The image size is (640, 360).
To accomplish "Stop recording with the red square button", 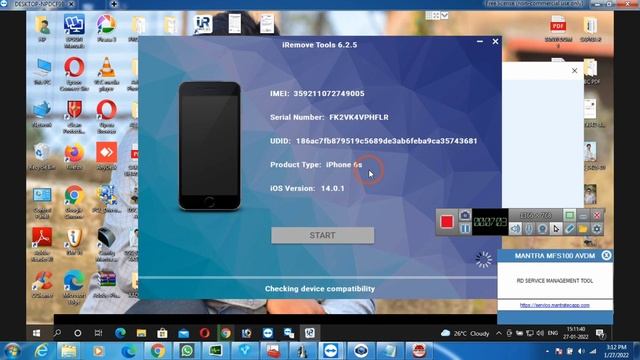I will tap(447, 222).
